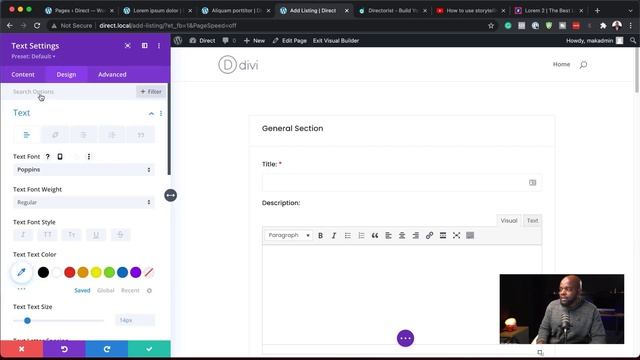Viewport: 640px width, 360px height.
Task: Click the Home menu link
Action: pyautogui.click(x=561, y=64)
